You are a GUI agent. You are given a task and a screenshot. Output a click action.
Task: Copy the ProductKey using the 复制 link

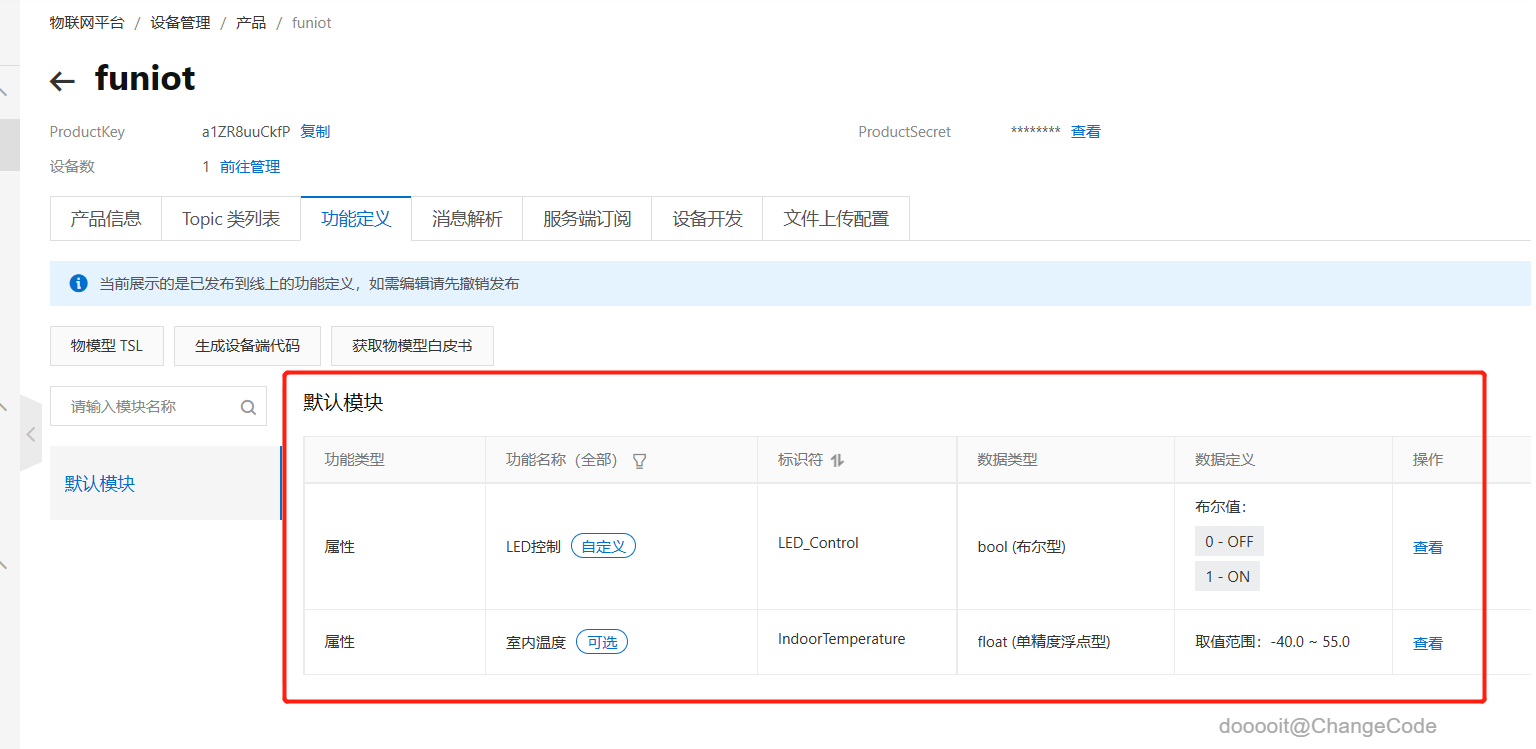(x=315, y=131)
